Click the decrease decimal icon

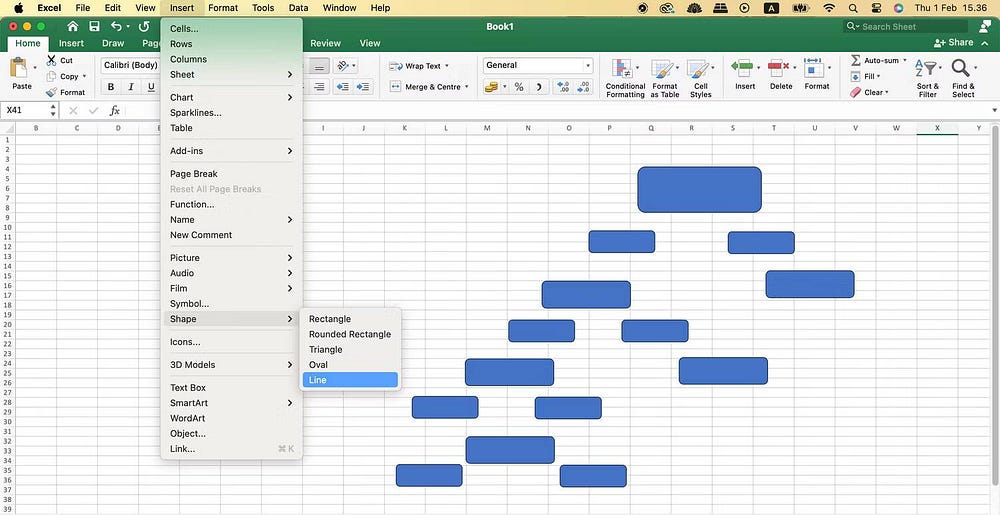[583, 87]
